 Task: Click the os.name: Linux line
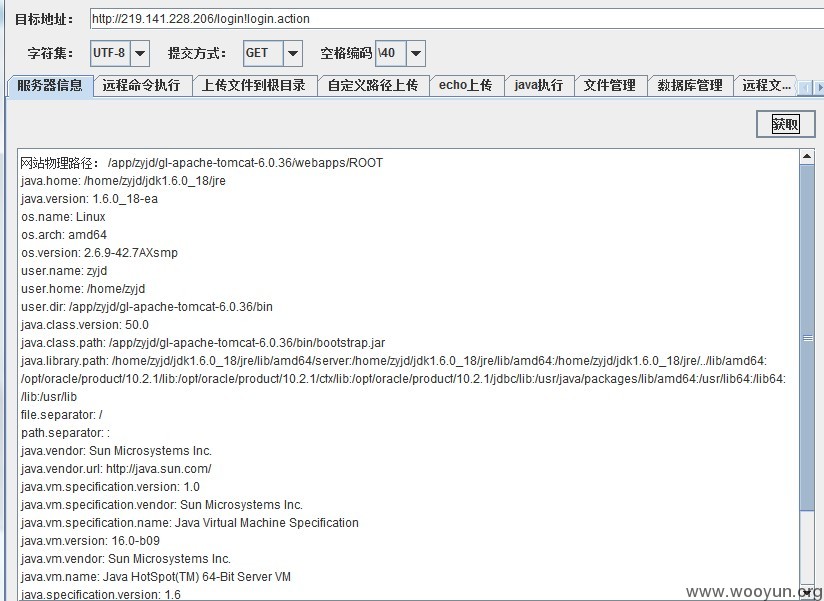tap(63, 216)
